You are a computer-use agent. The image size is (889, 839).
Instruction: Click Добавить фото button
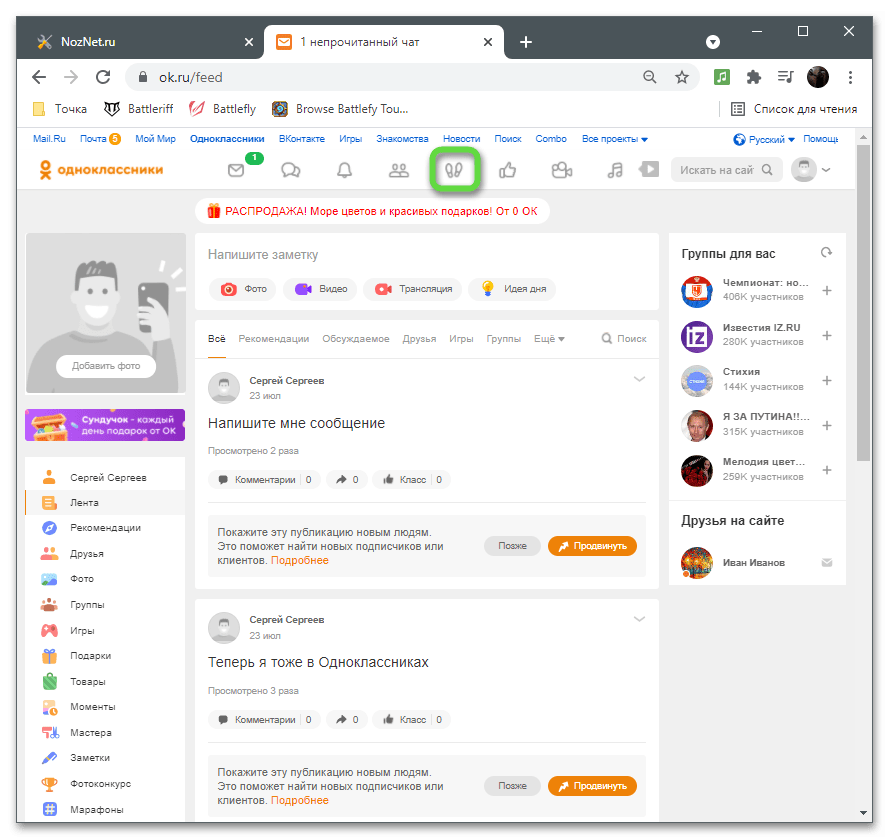[x=106, y=366]
